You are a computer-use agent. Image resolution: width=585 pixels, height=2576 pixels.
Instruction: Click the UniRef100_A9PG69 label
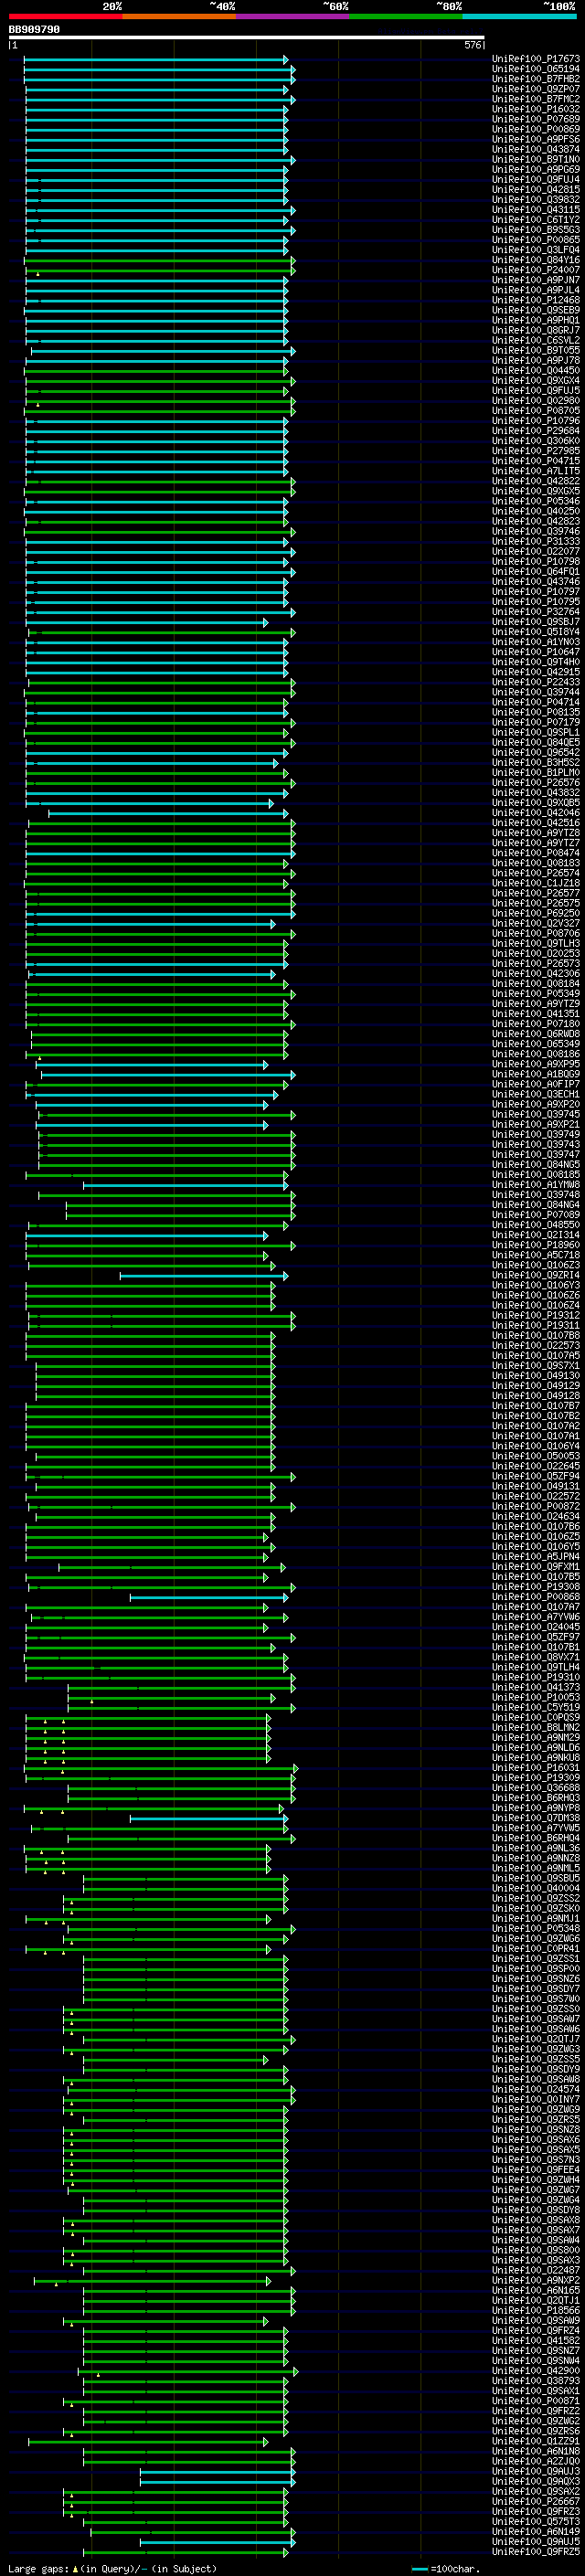(x=536, y=170)
